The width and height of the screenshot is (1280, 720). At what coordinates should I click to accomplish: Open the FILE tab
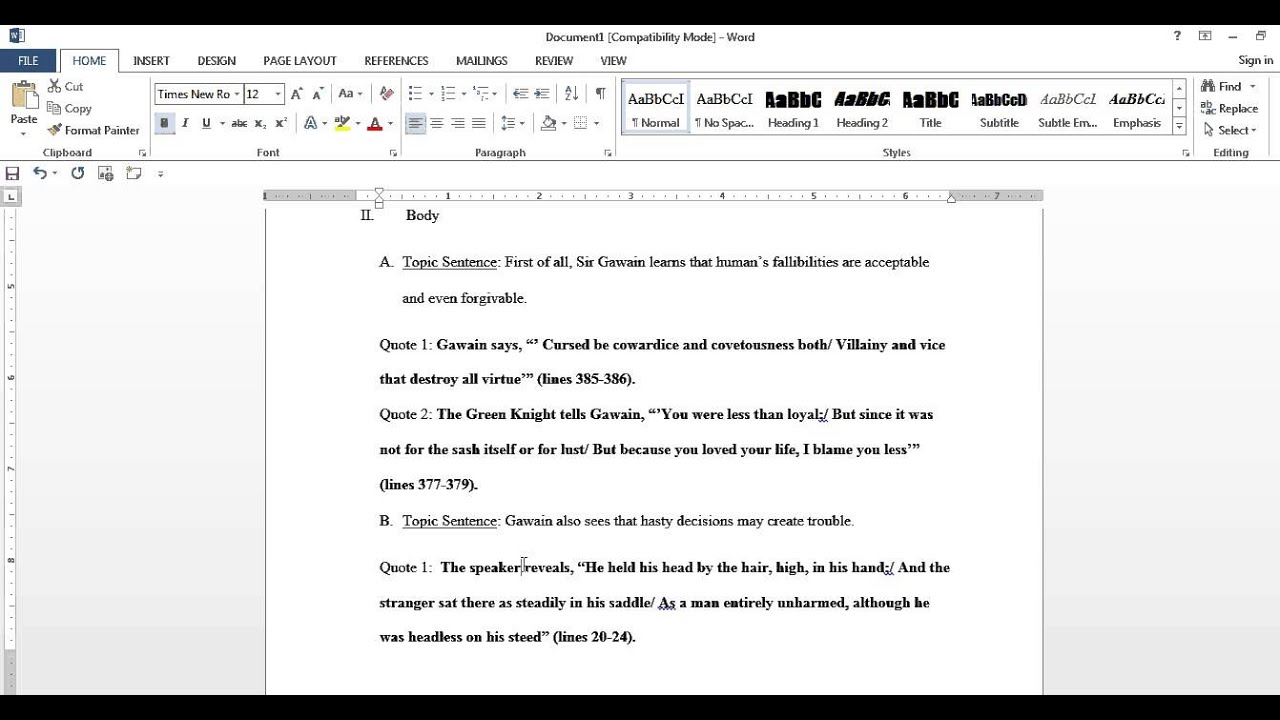[x=28, y=60]
